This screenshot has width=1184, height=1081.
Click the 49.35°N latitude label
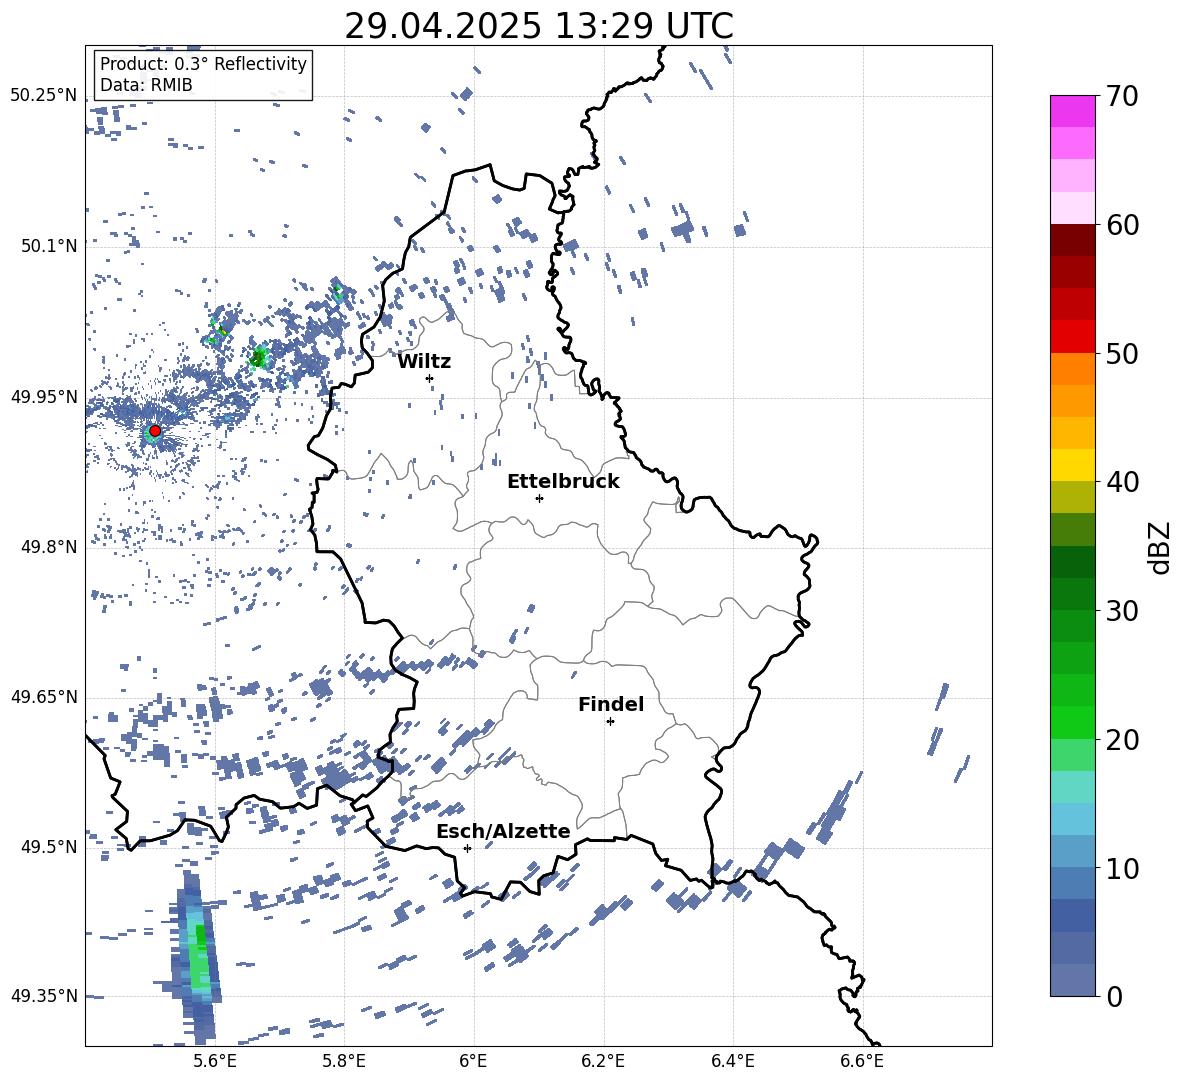pos(44,996)
